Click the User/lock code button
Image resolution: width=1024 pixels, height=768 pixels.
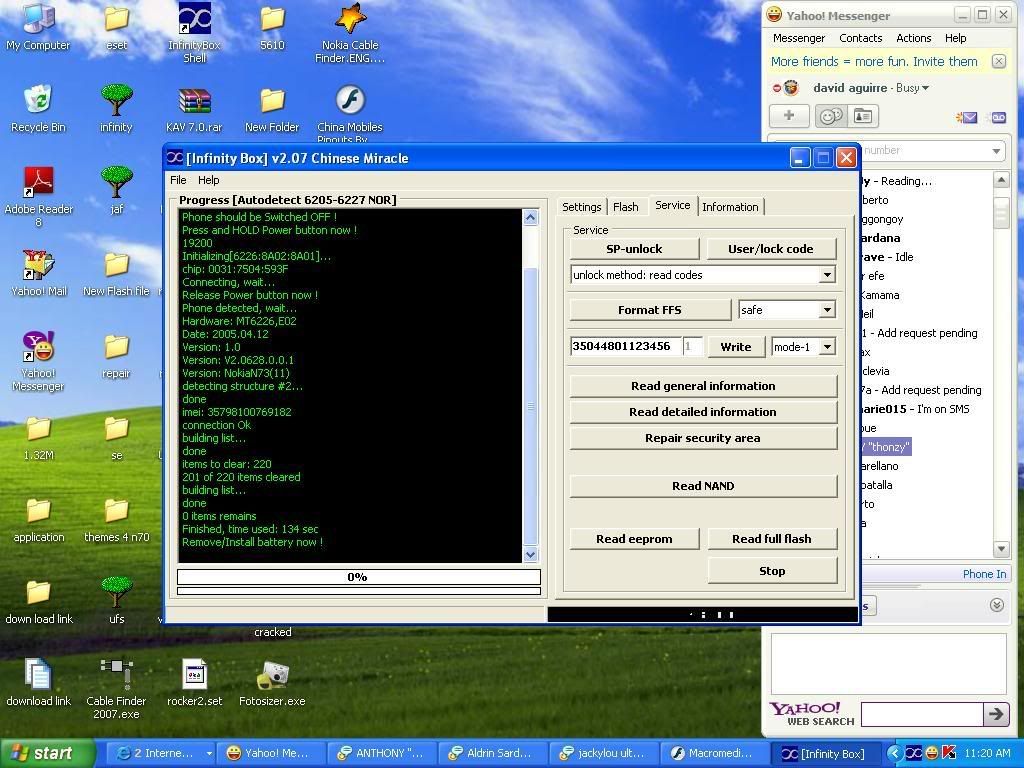click(x=771, y=249)
